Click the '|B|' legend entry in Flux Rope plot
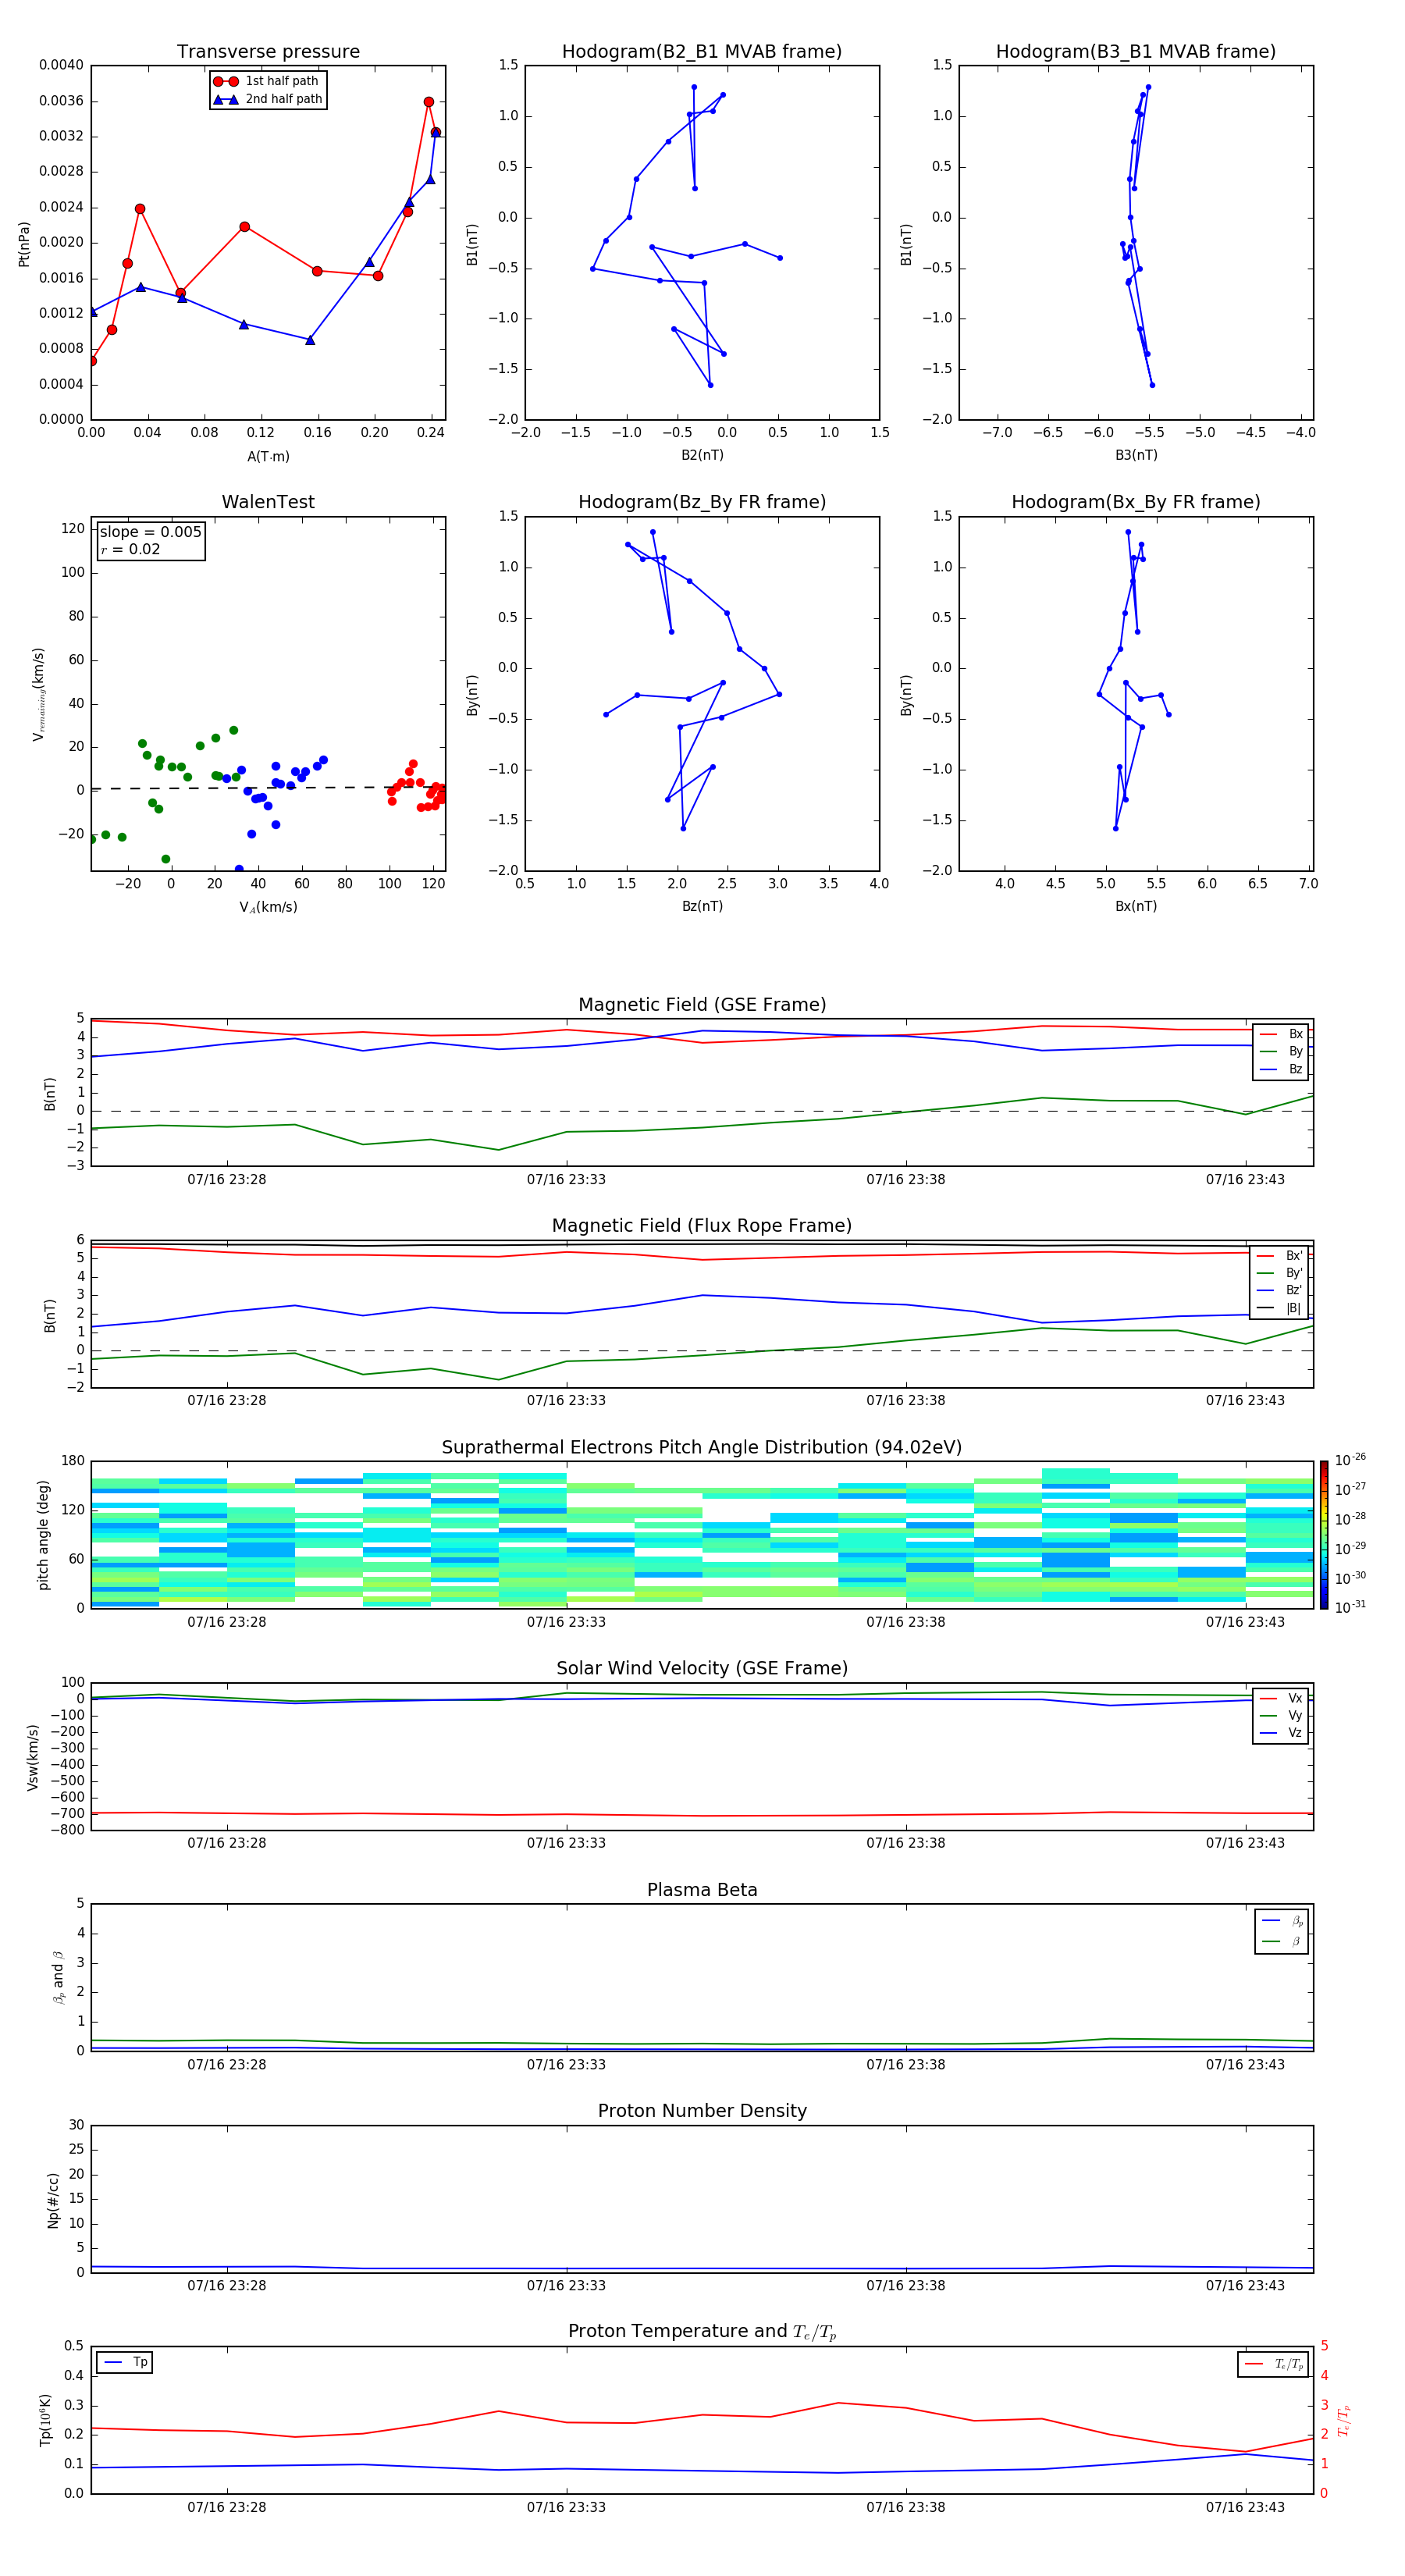 1279,1308
